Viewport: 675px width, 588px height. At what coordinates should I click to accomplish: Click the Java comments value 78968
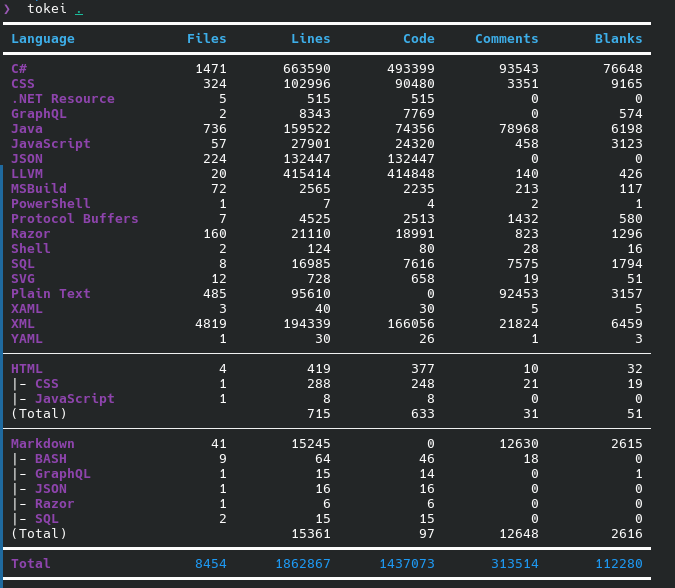pos(519,129)
